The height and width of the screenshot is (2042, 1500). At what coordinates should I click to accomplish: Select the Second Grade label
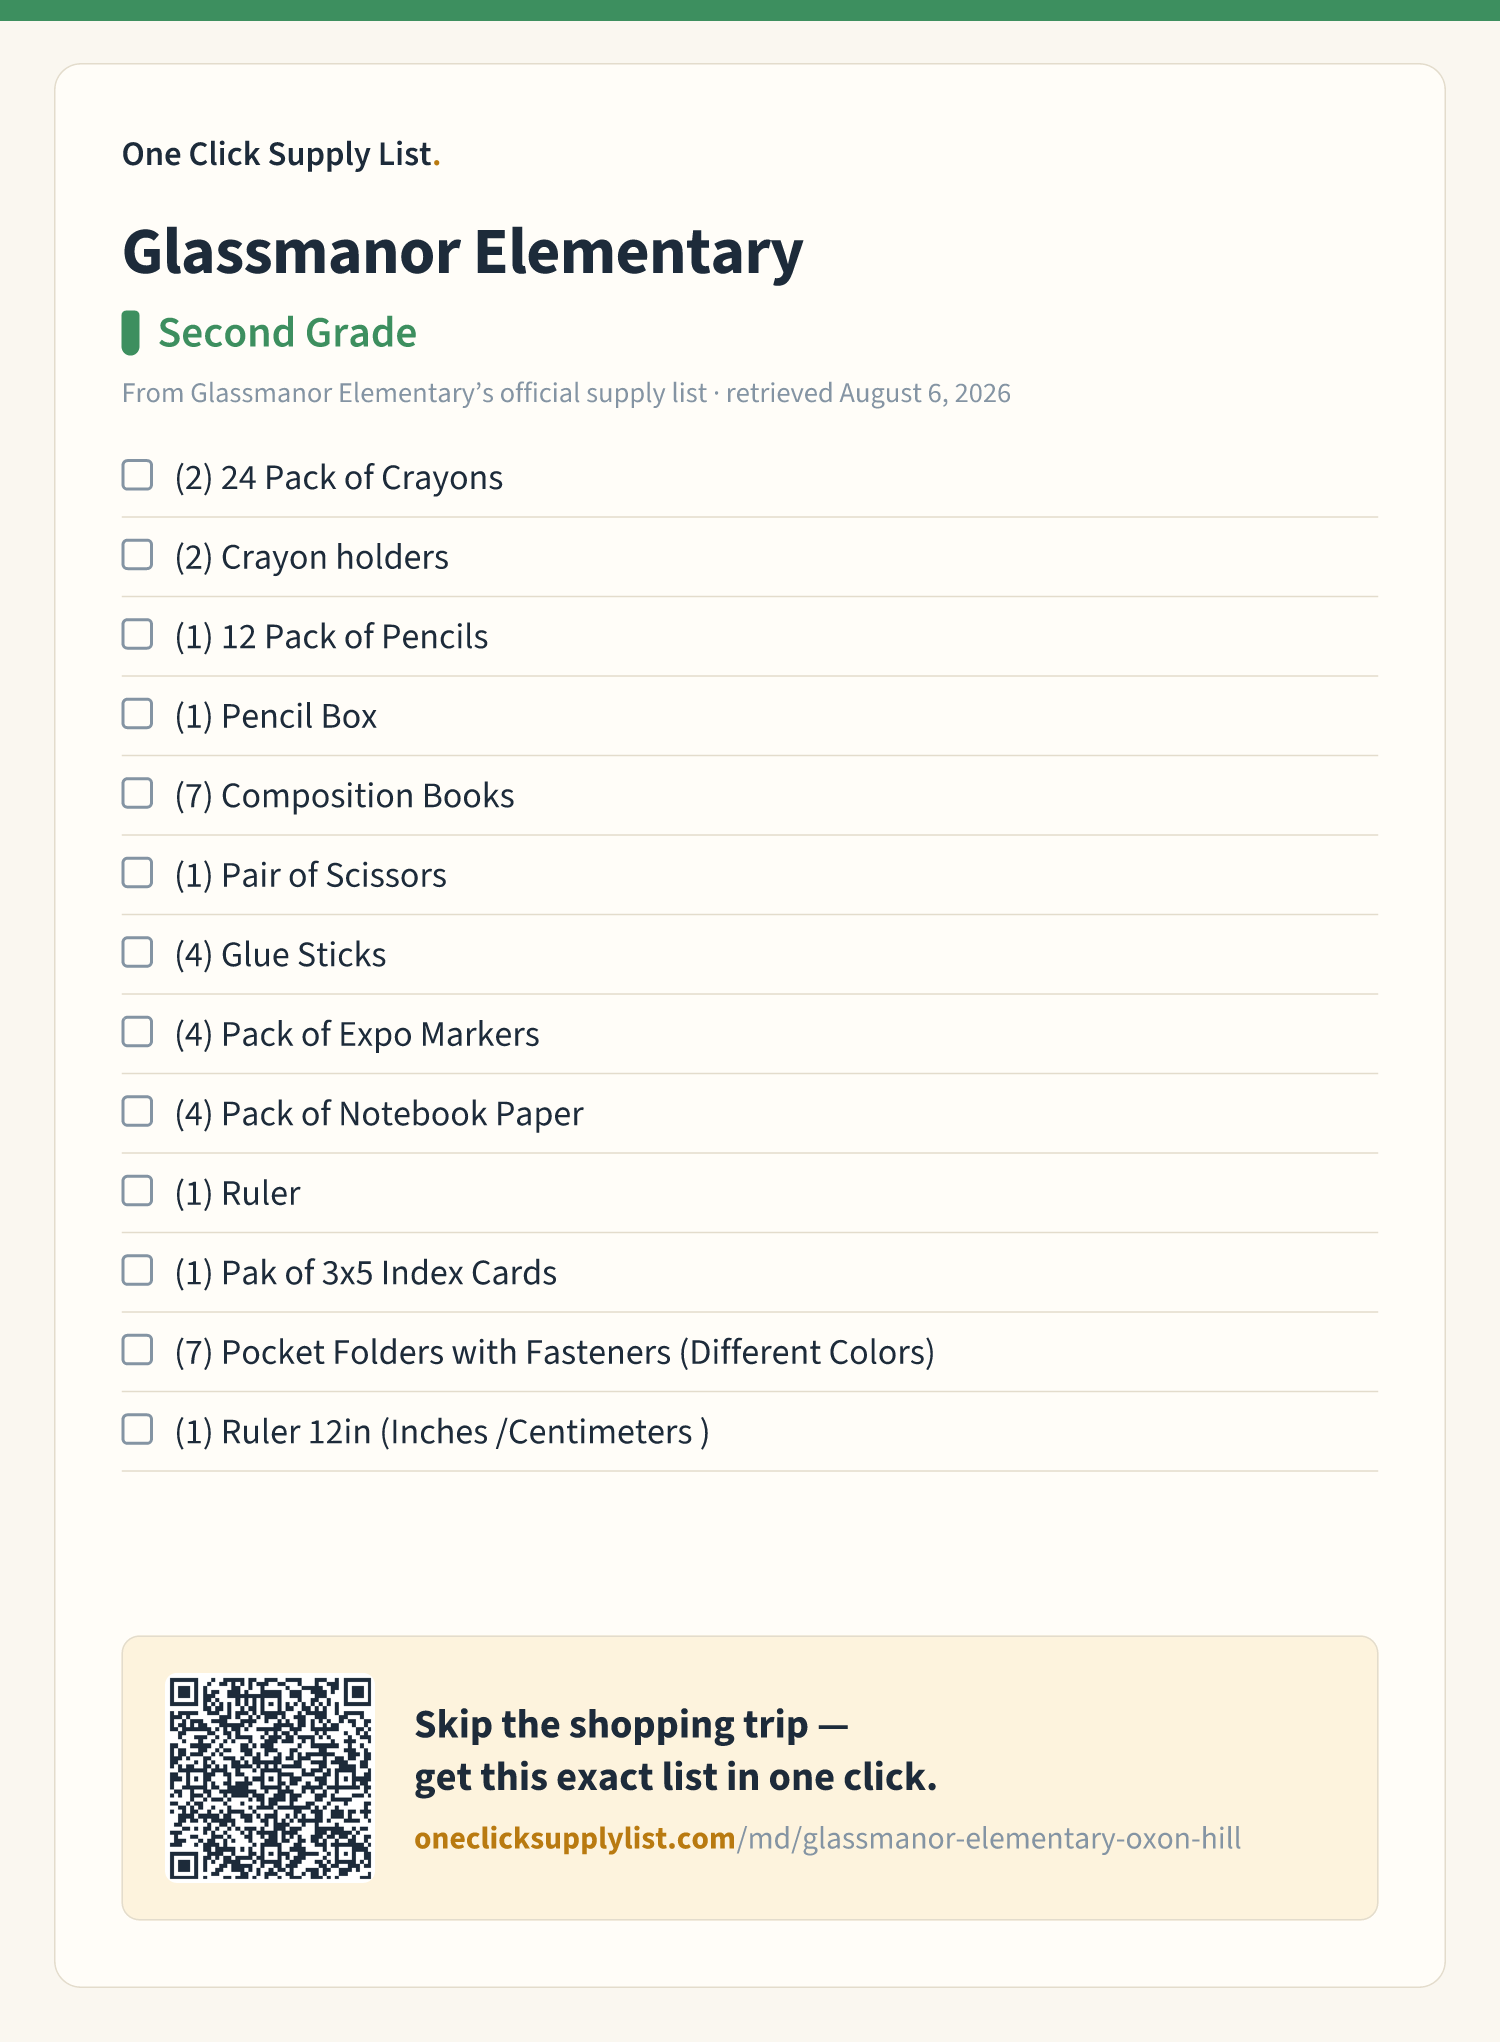pos(287,333)
